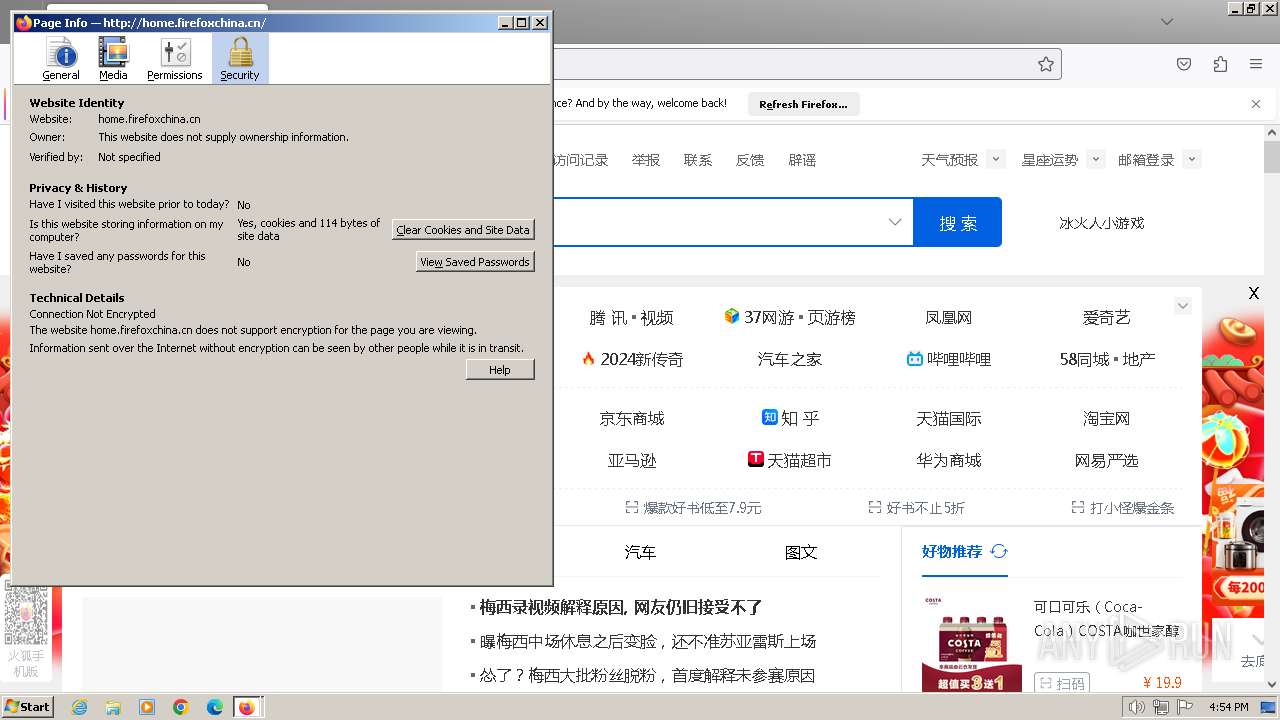
Task: Launch Microsoft Edge from taskbar
Action: pyautogui.click(x=215, y=707)
